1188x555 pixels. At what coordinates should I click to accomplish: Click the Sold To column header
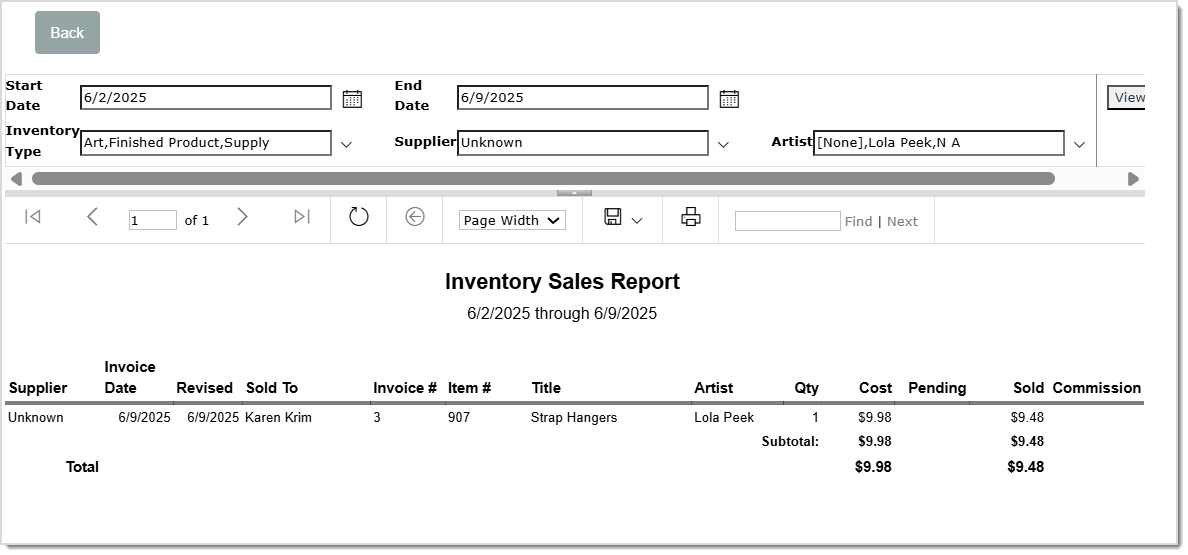pos(272,388)
